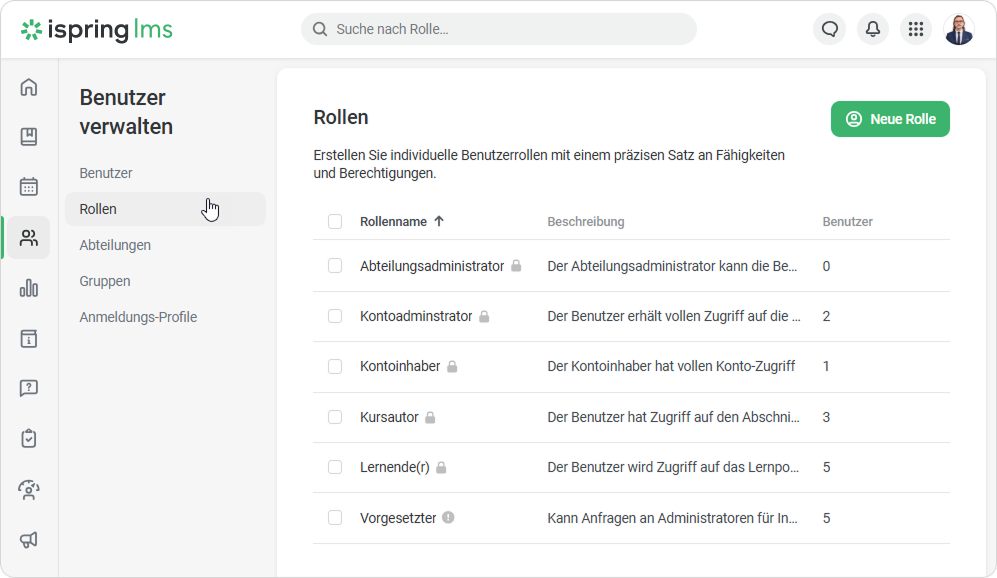997x578 pixels.
Task: Check the Abteilungsadministrator row checkbox
Action: (x=335, y=266)
